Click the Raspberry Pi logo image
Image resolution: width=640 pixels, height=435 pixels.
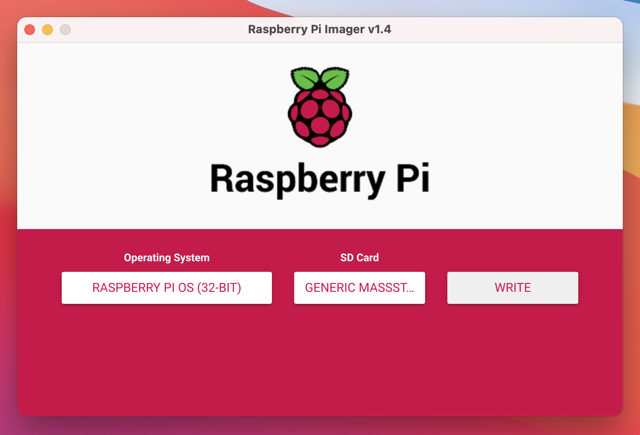(320, 107)
